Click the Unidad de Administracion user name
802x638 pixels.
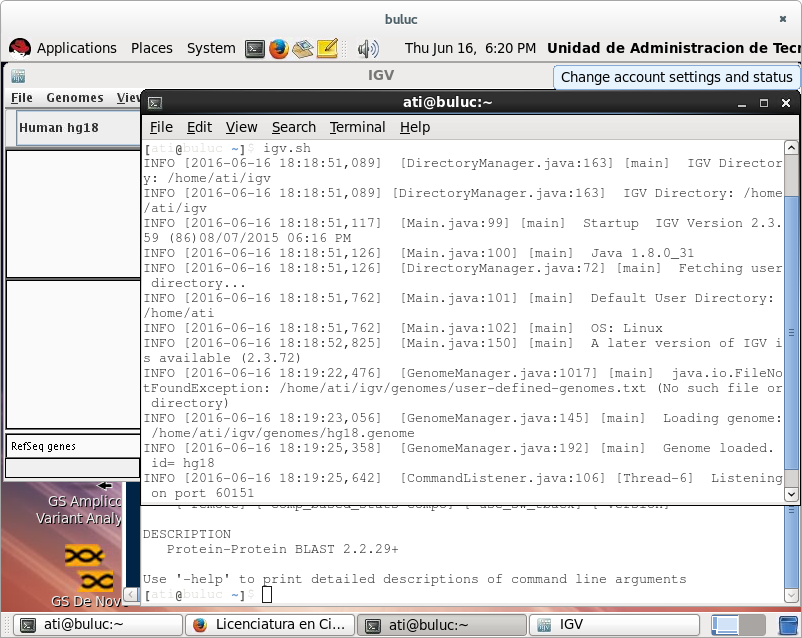(x=674, y=48)
